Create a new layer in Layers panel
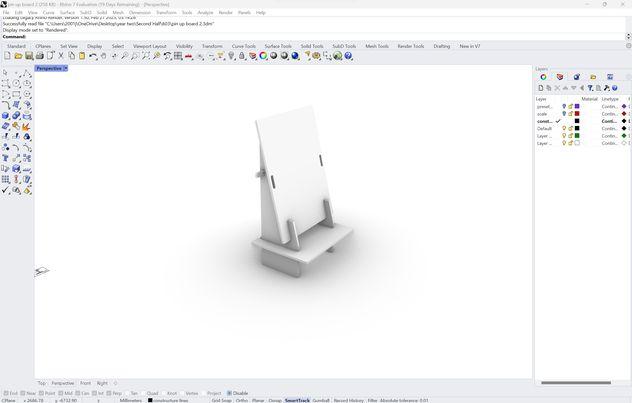Screen dimensions: 632x403 541,88
